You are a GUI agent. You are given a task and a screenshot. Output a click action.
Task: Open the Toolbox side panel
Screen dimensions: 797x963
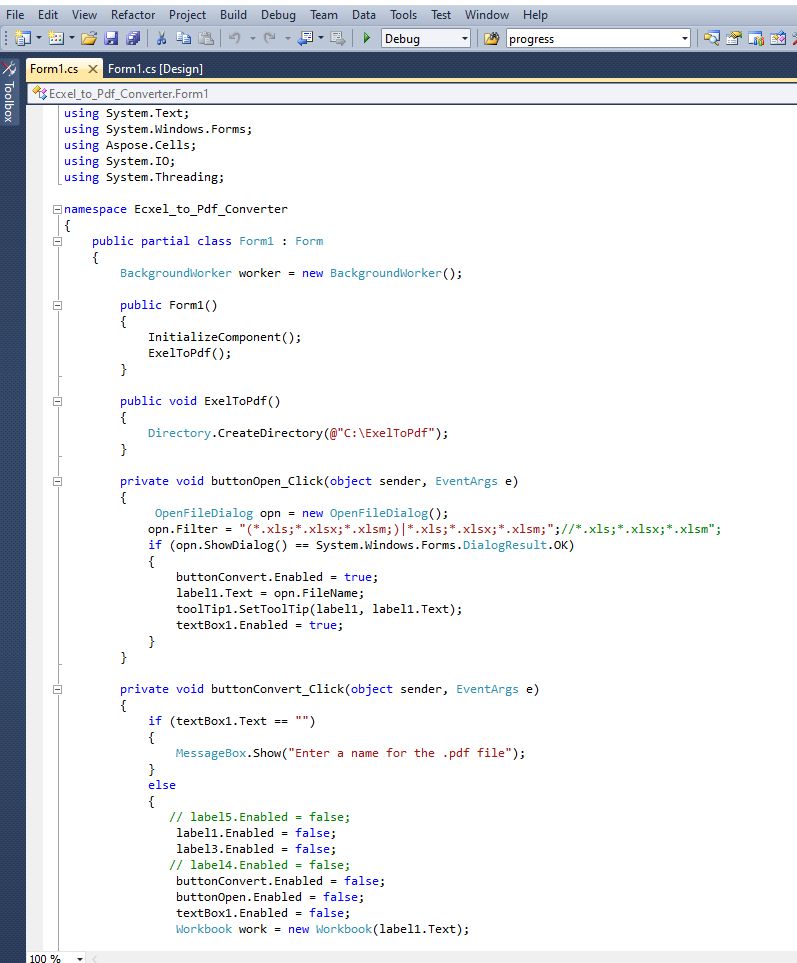(9, 100)
